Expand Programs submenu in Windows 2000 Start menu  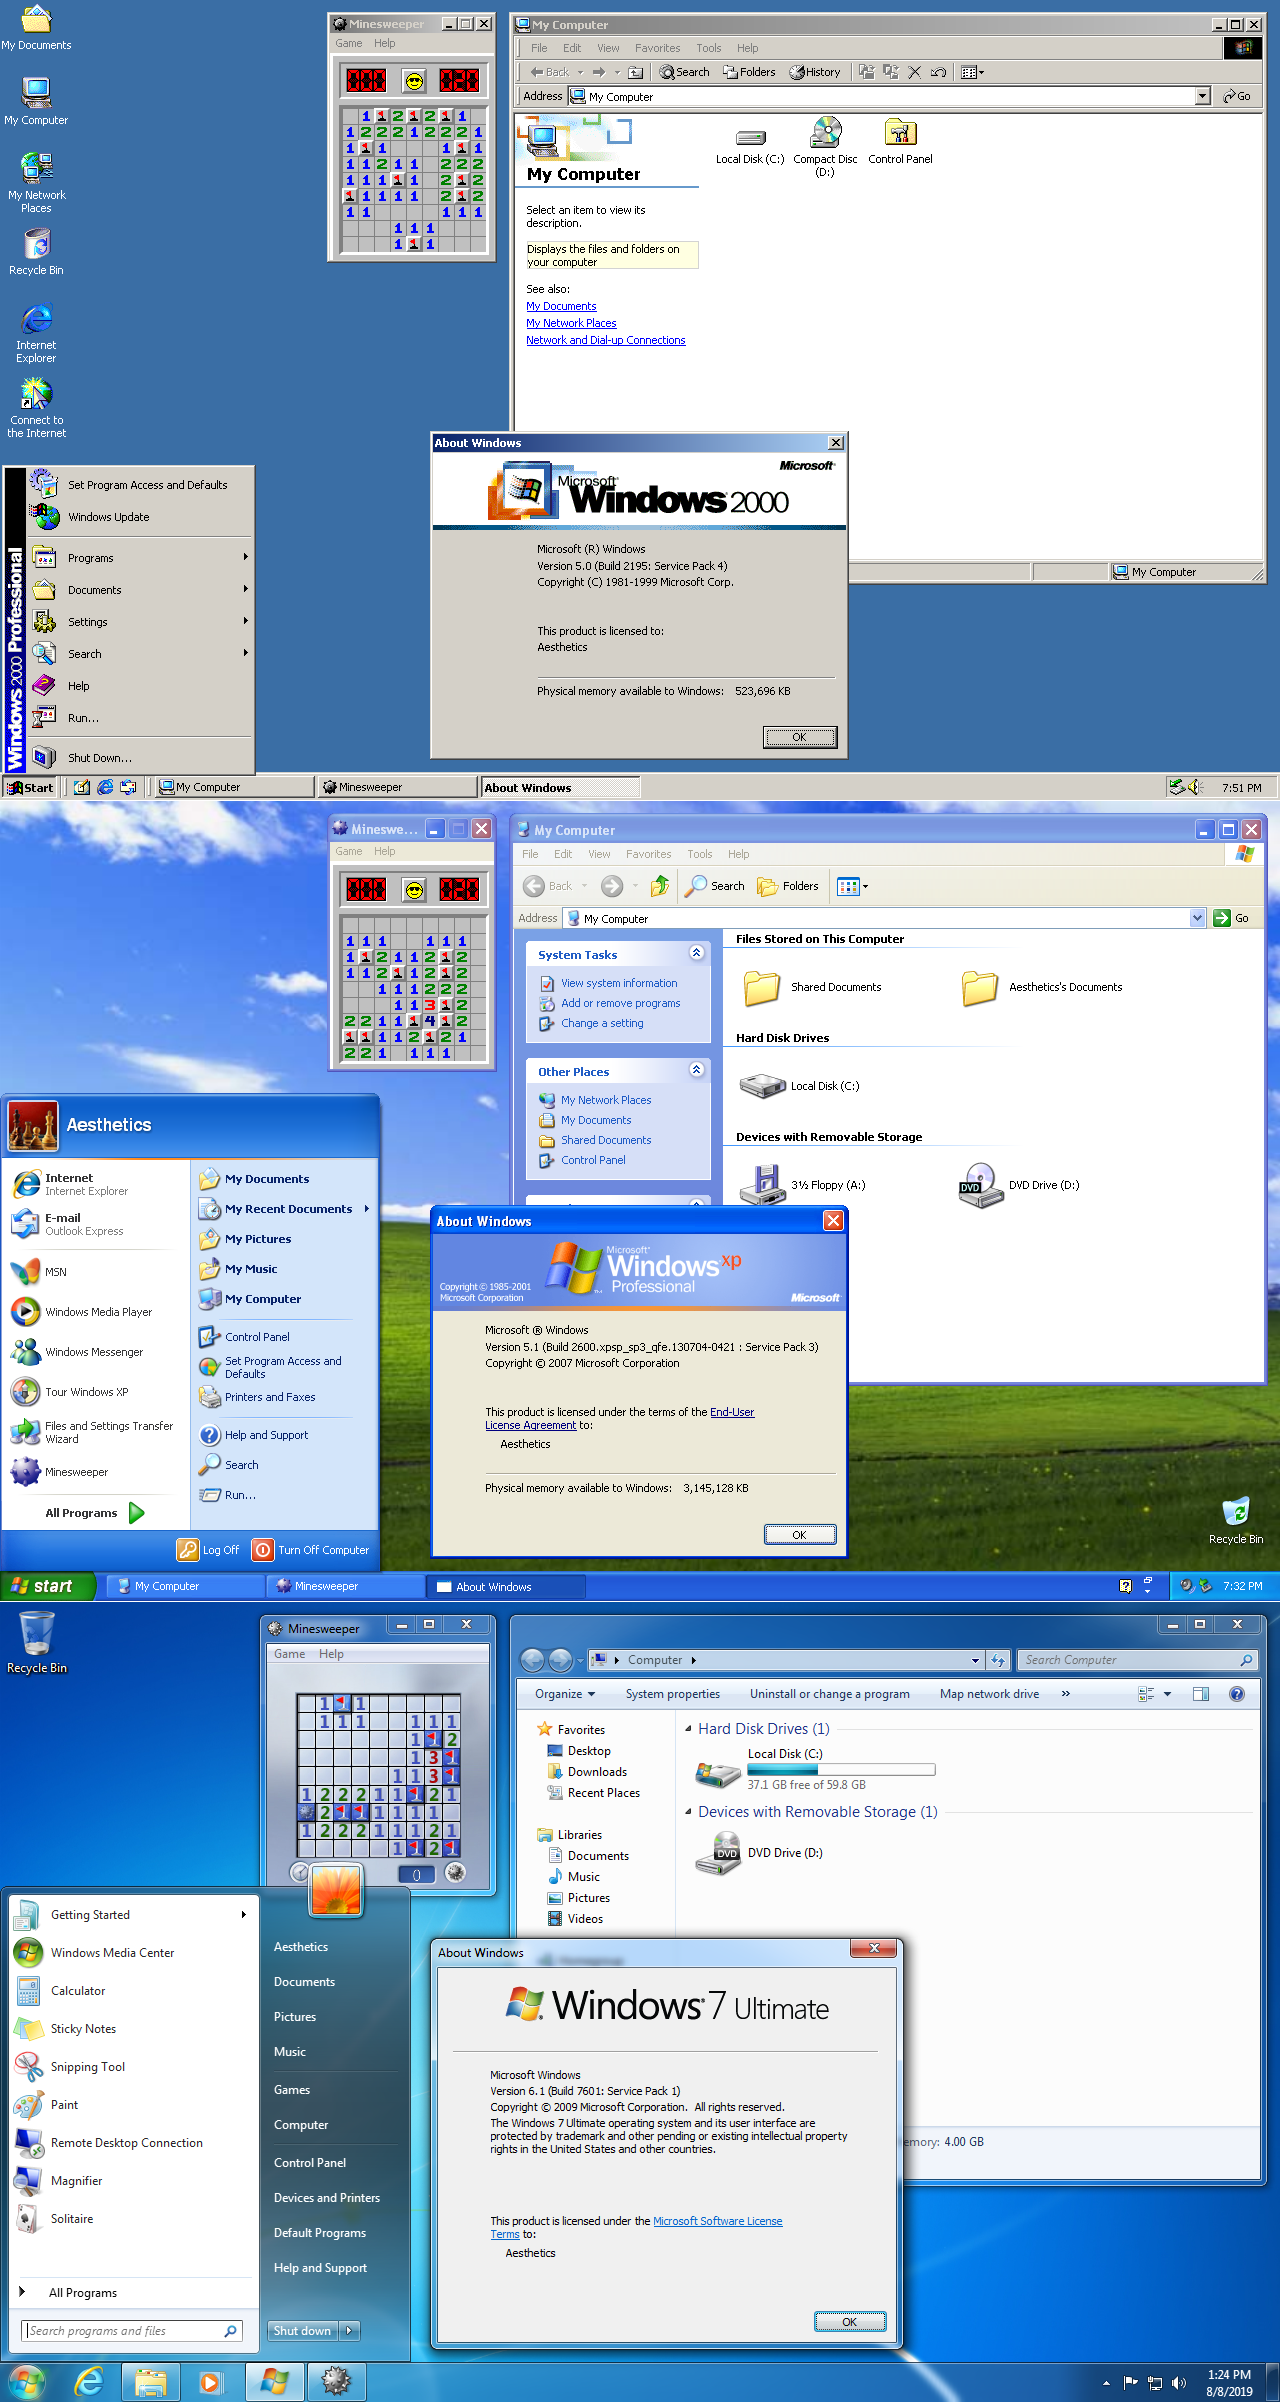(140, 558)
